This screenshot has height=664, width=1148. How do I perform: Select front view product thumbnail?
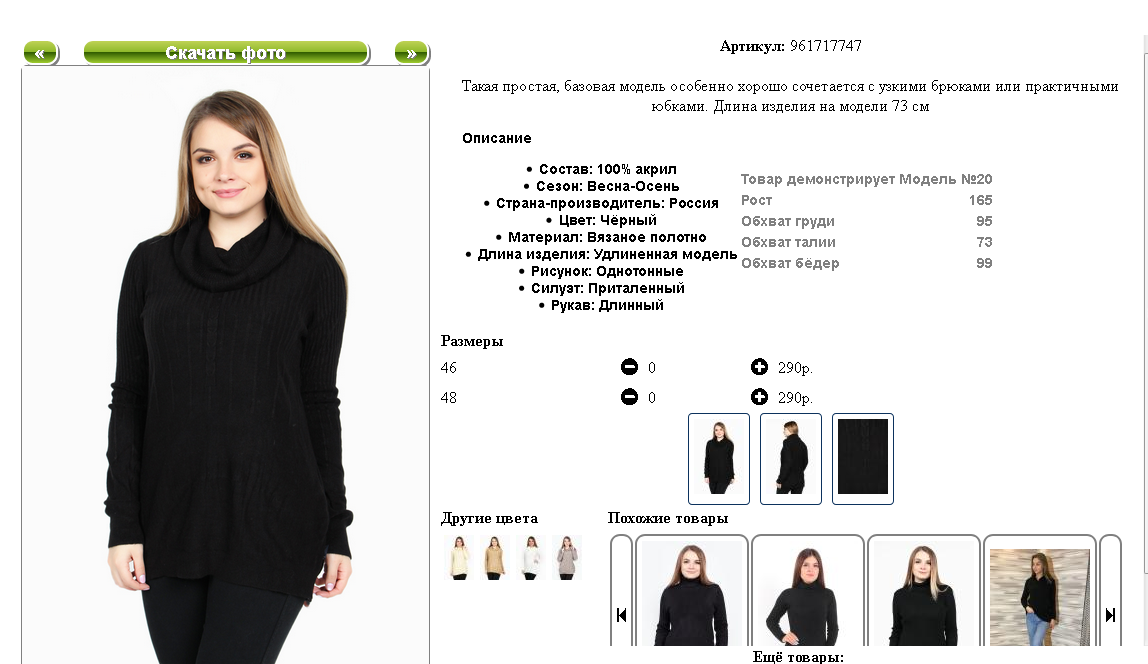coord(719,459)
